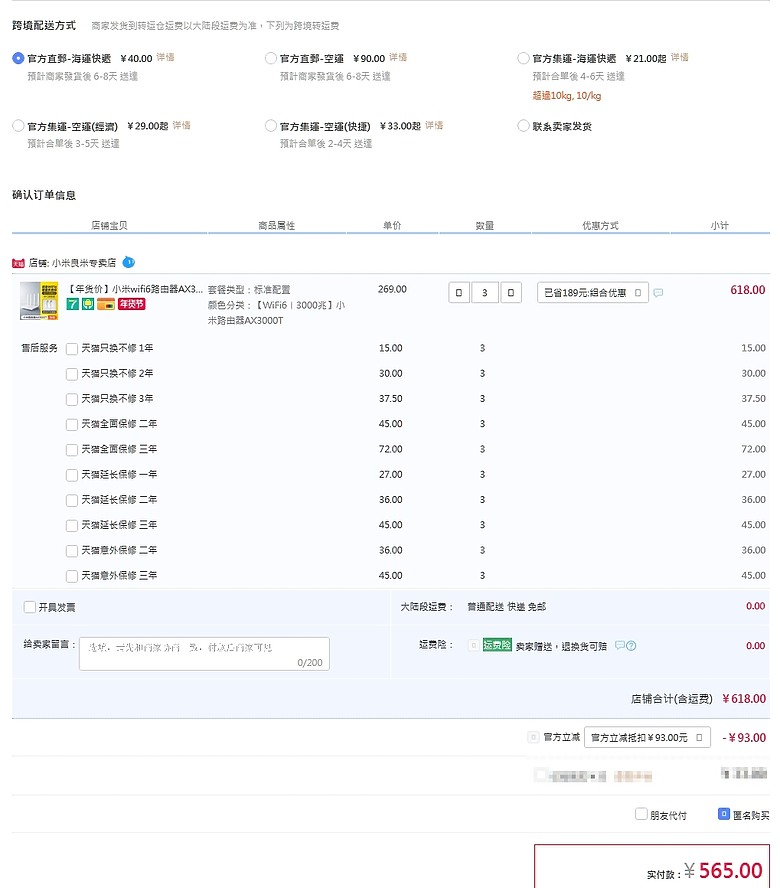
Task: Click the help question mark icon for shipping insurance
Action: click(631, 646)
